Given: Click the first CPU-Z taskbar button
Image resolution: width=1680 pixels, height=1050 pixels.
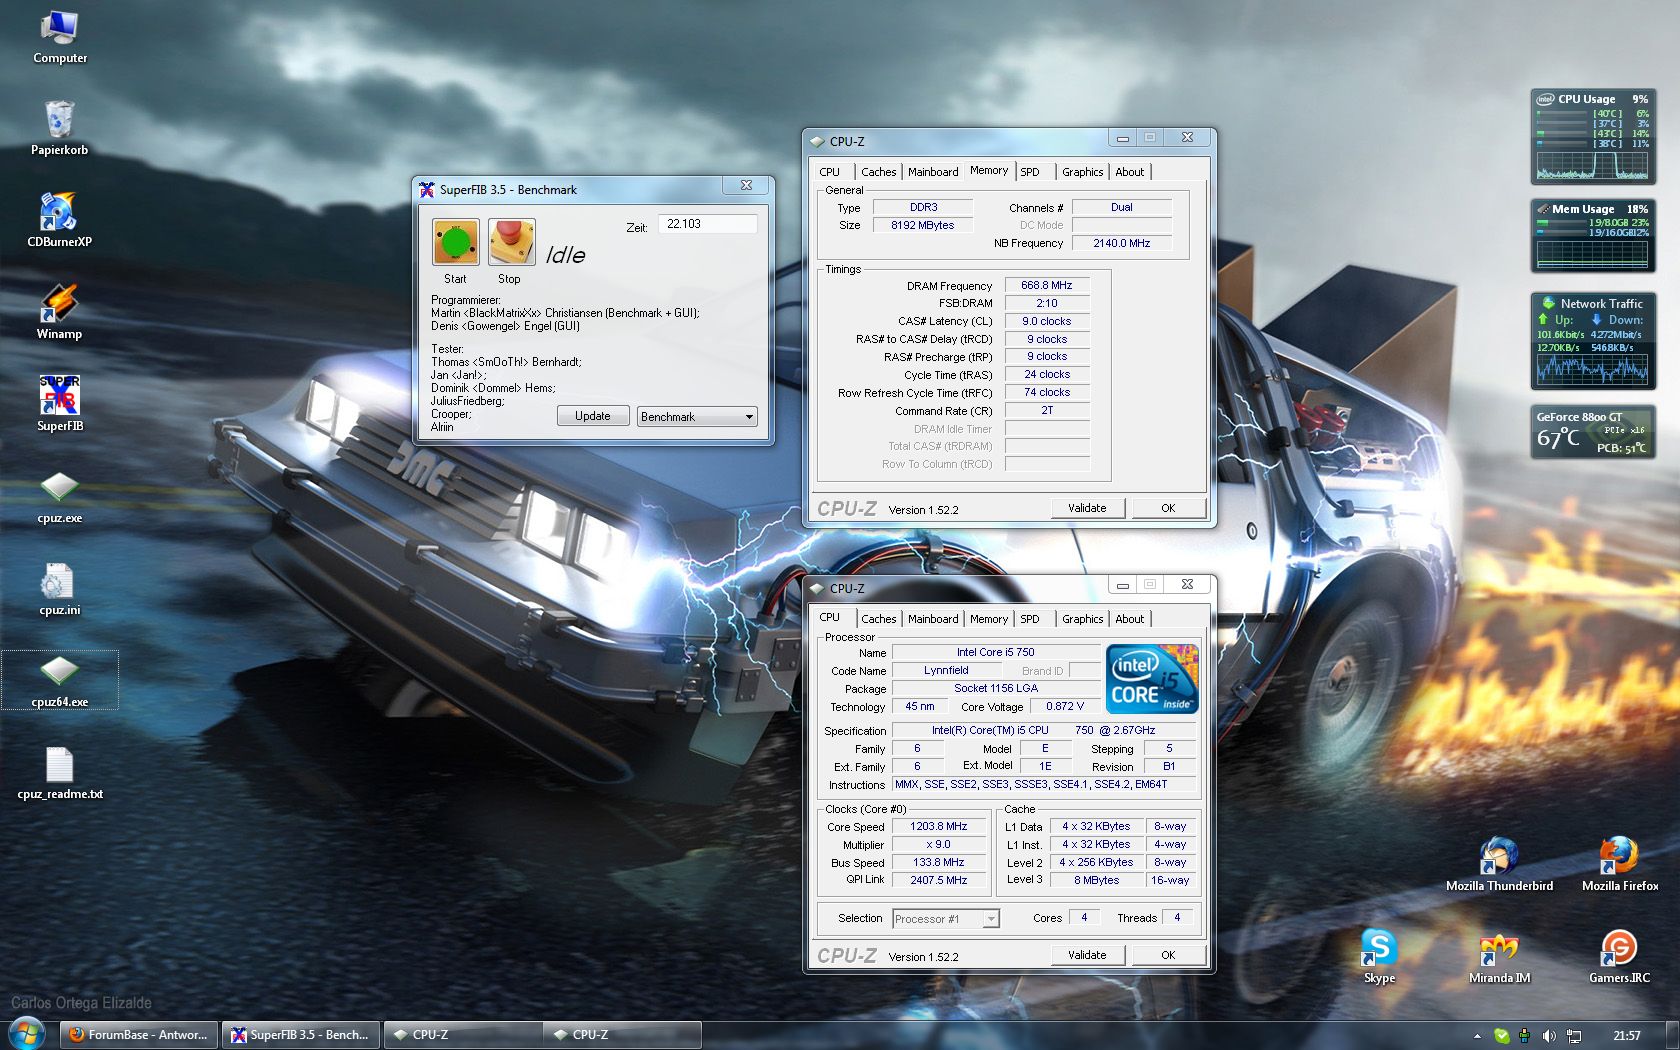Looking at the screenshot, I should point(463,1035).
